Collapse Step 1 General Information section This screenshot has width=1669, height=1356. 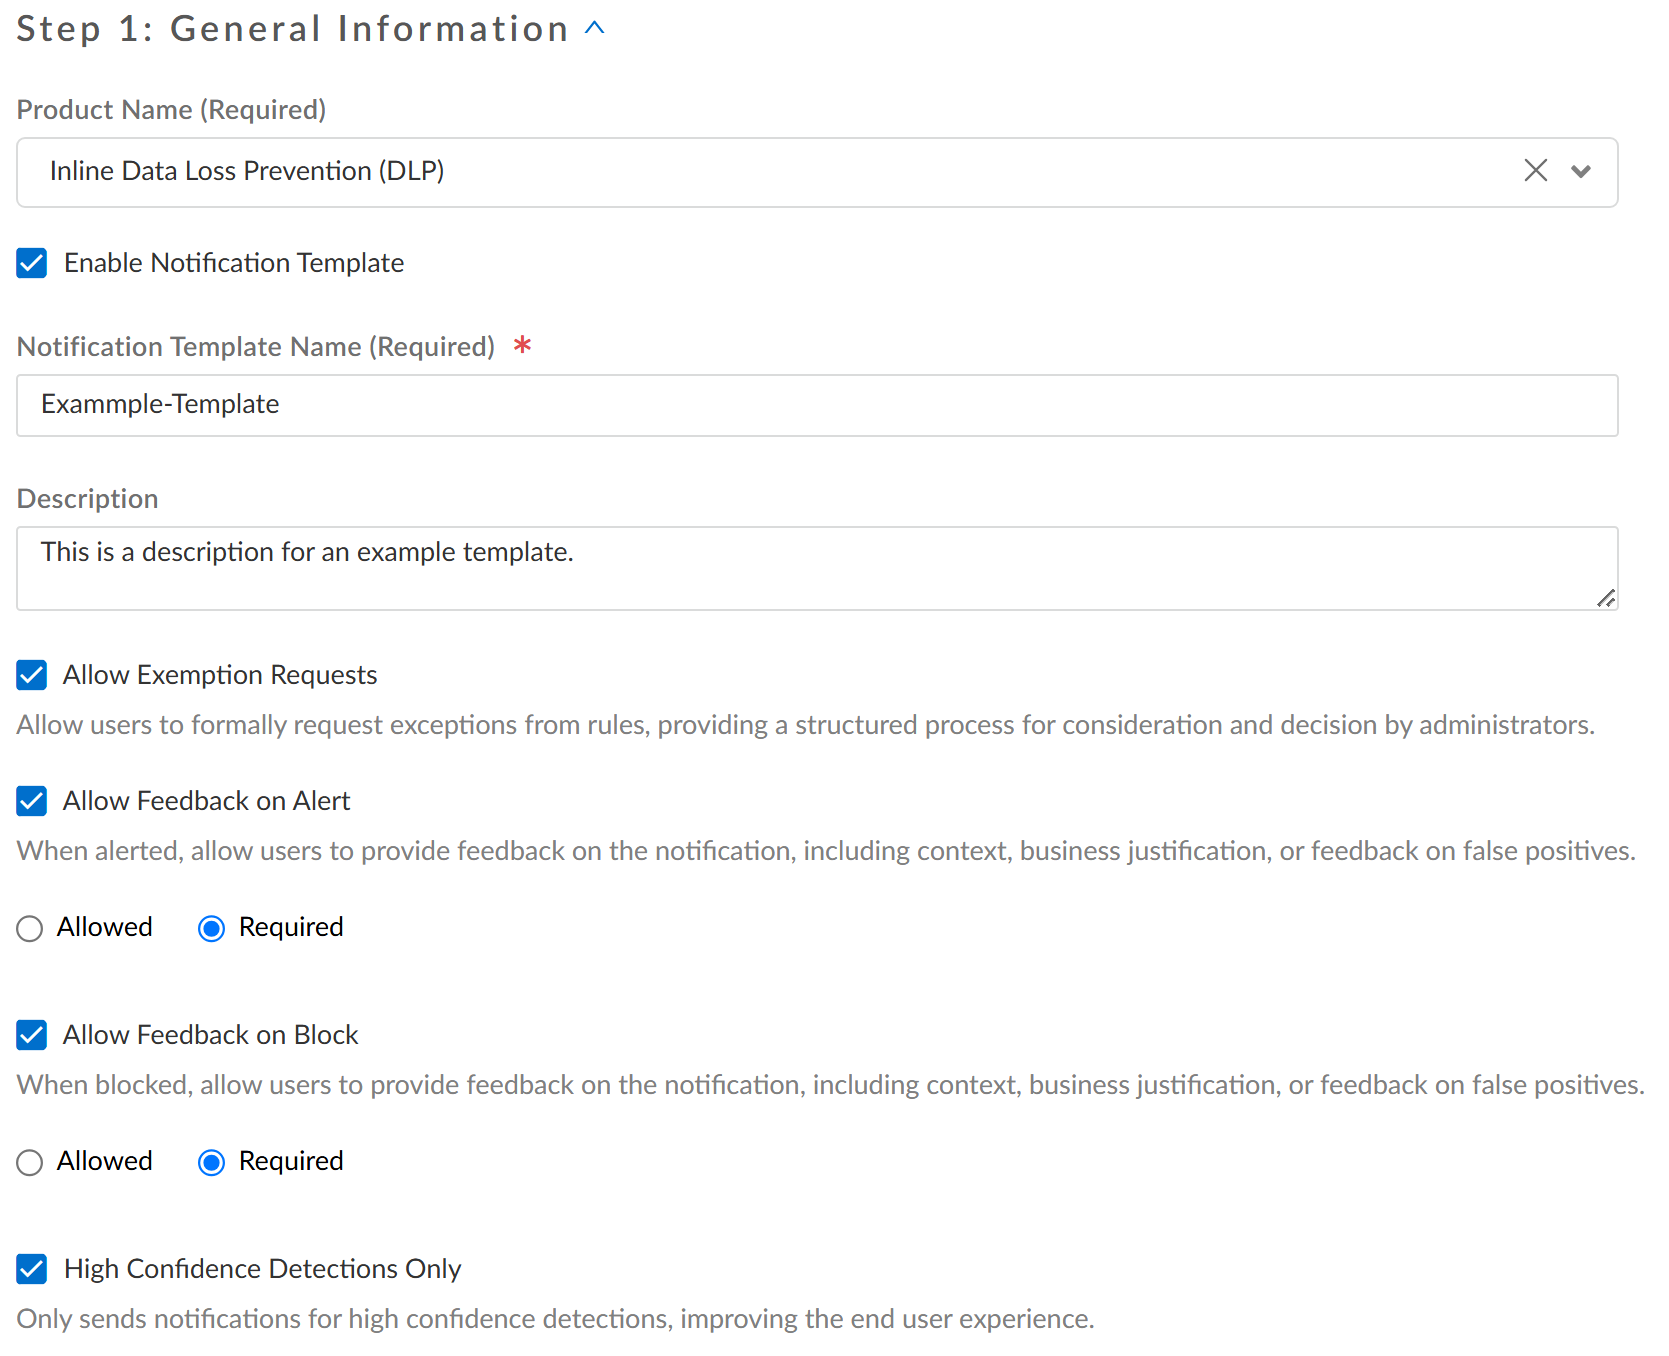tap(595, 28)
